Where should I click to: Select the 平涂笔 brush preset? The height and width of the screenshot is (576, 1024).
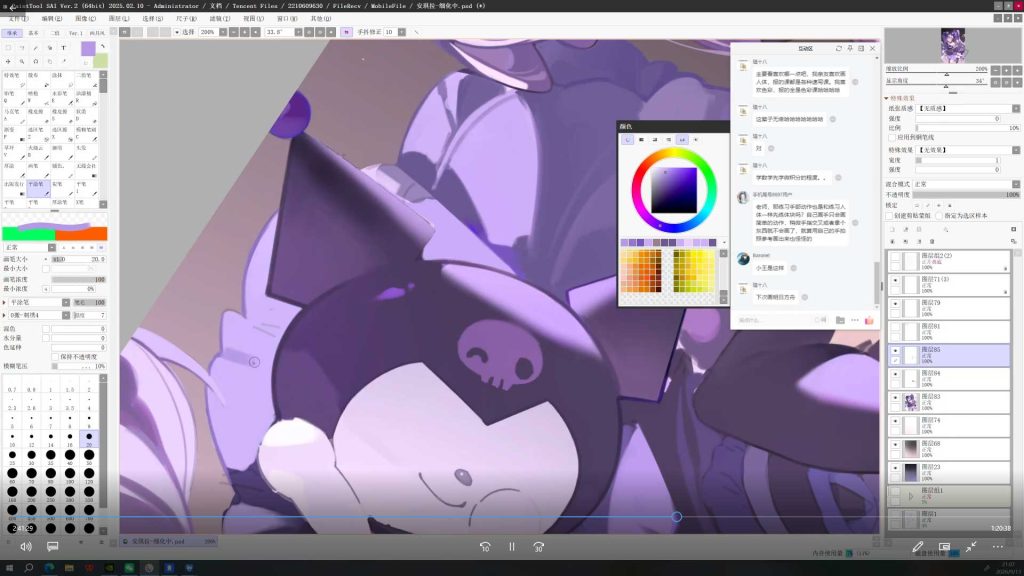click(38, 189)
